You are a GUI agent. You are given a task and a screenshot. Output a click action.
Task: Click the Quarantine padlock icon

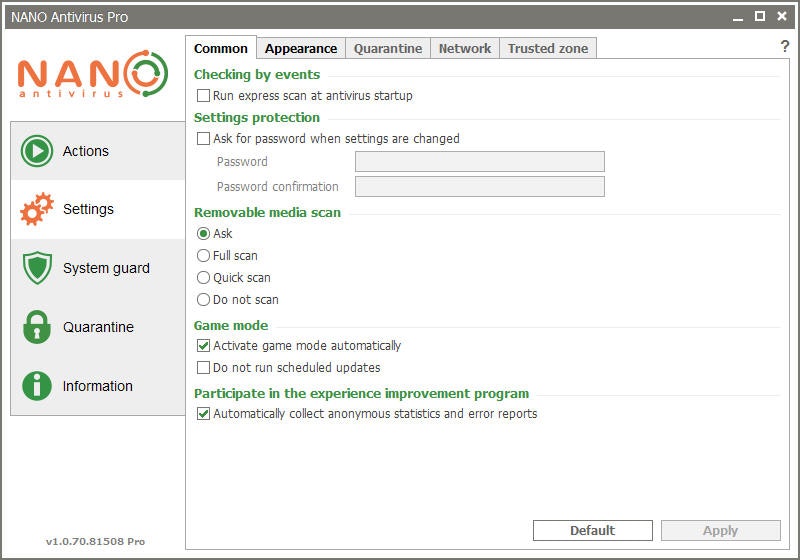[x=37, y=327]
